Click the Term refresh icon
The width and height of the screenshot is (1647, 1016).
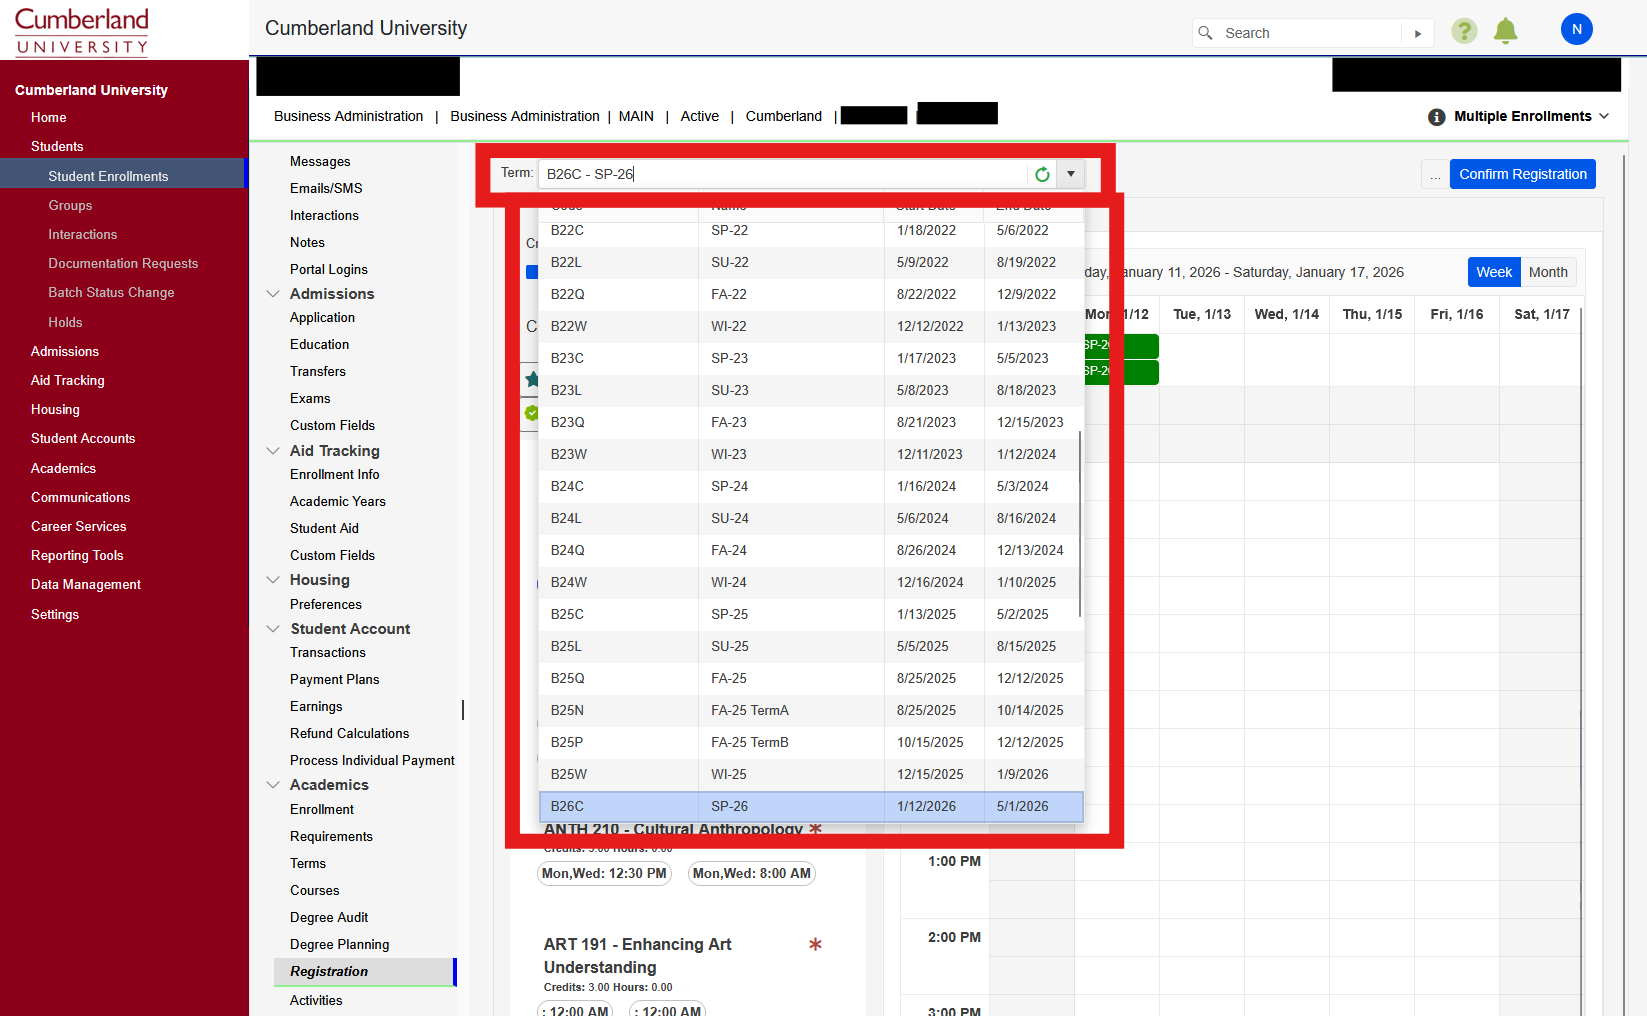1042,174
